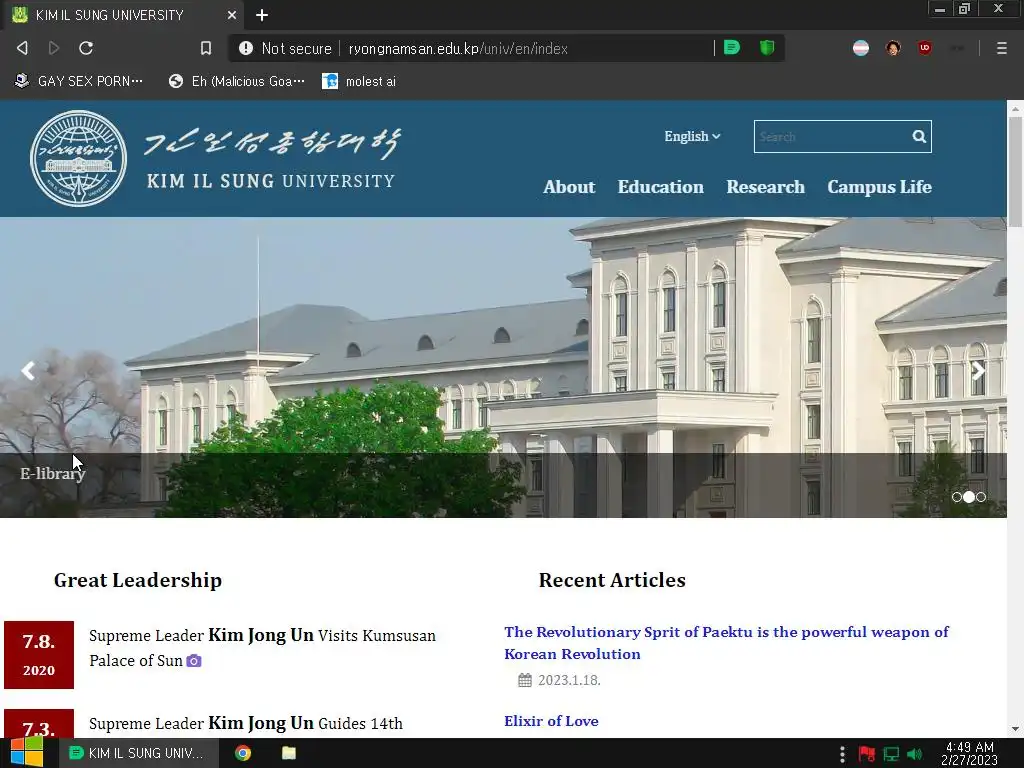Reload the page with refresh icon
Screen dimensions: 1024x768
pos(86,48)
